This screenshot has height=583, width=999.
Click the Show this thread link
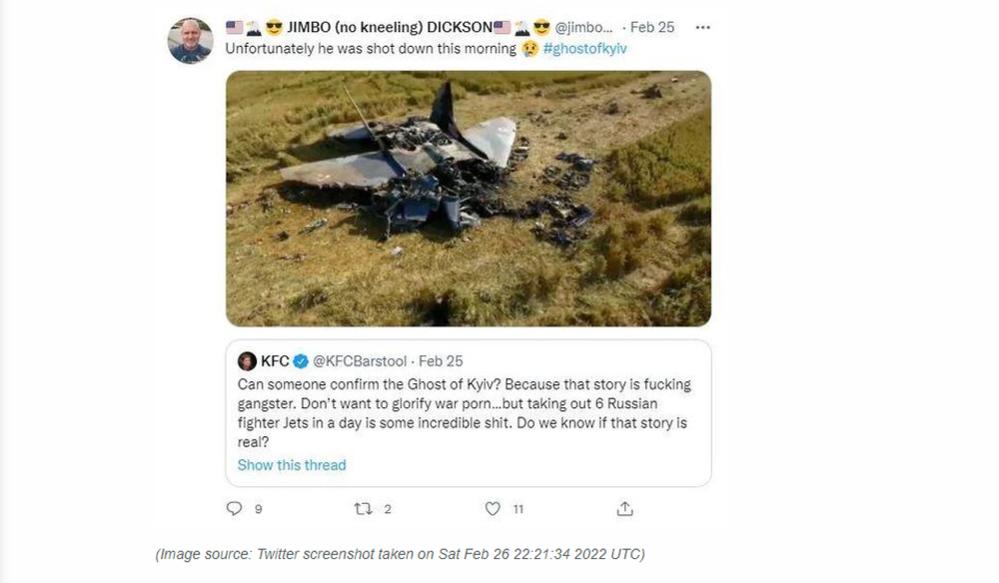(292, 465)
